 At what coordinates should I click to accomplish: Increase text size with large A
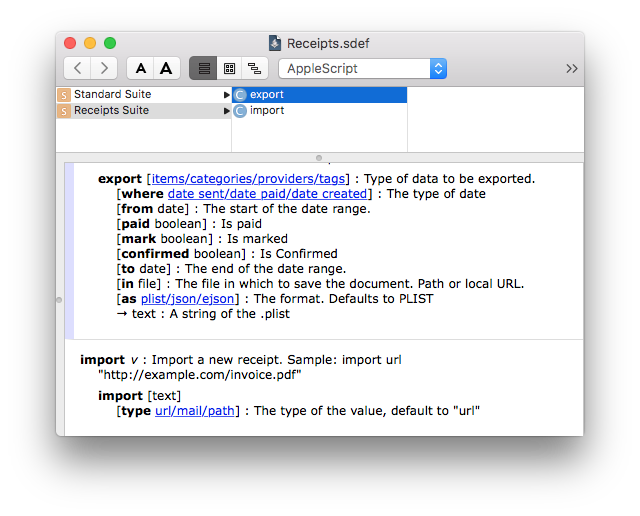tap(166, 68)
